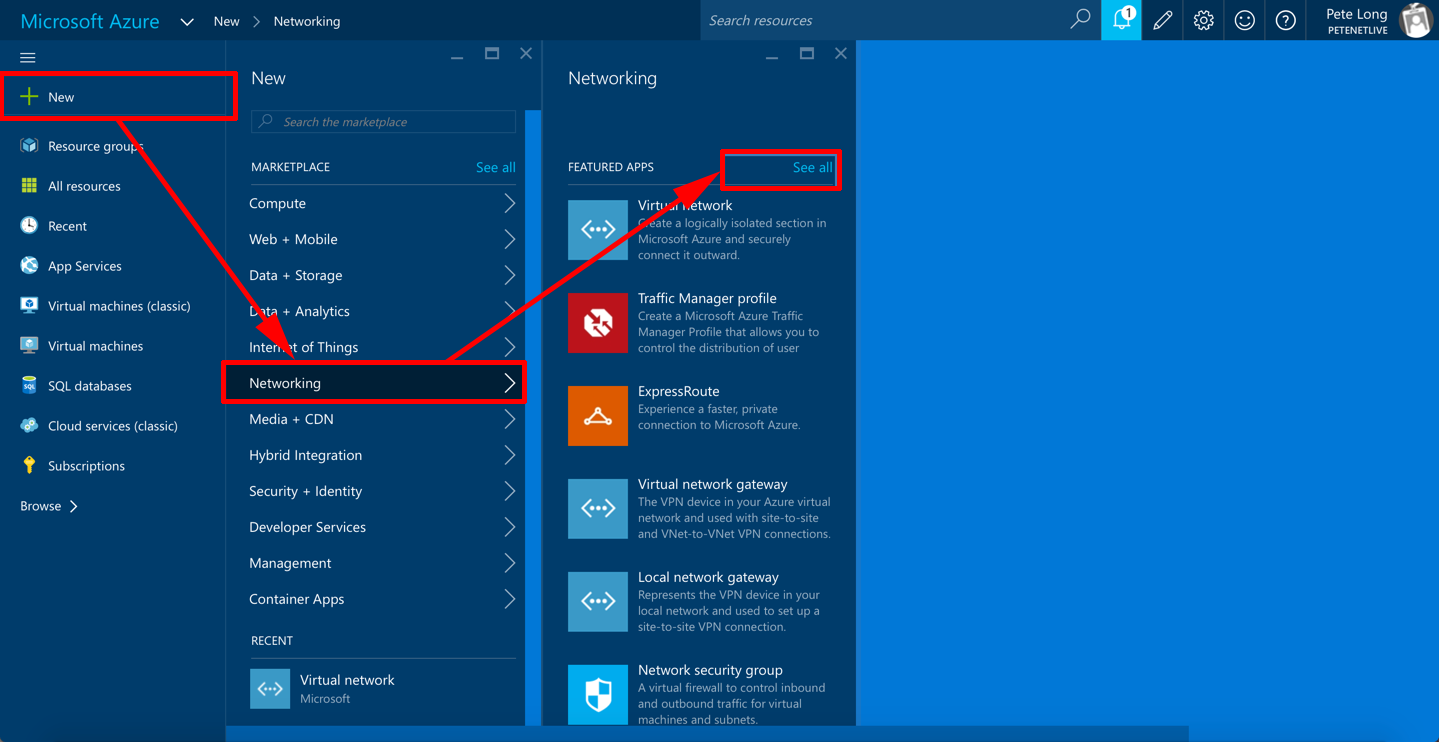This screenshot has width=1439, height=742.
Task: Click See all next to MARKETPLACE
Action: 496,167
